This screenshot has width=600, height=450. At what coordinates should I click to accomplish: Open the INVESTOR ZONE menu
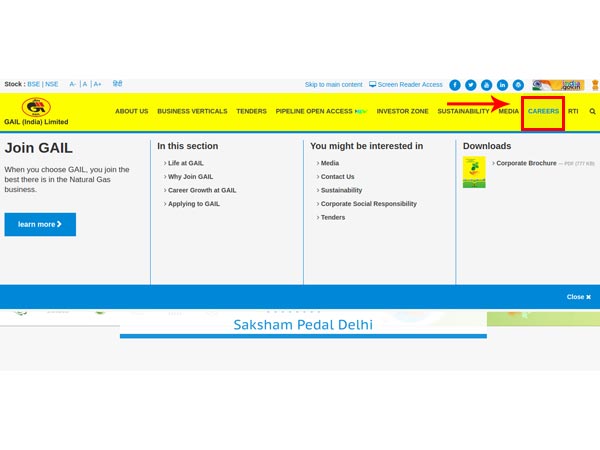pos(403,111)
